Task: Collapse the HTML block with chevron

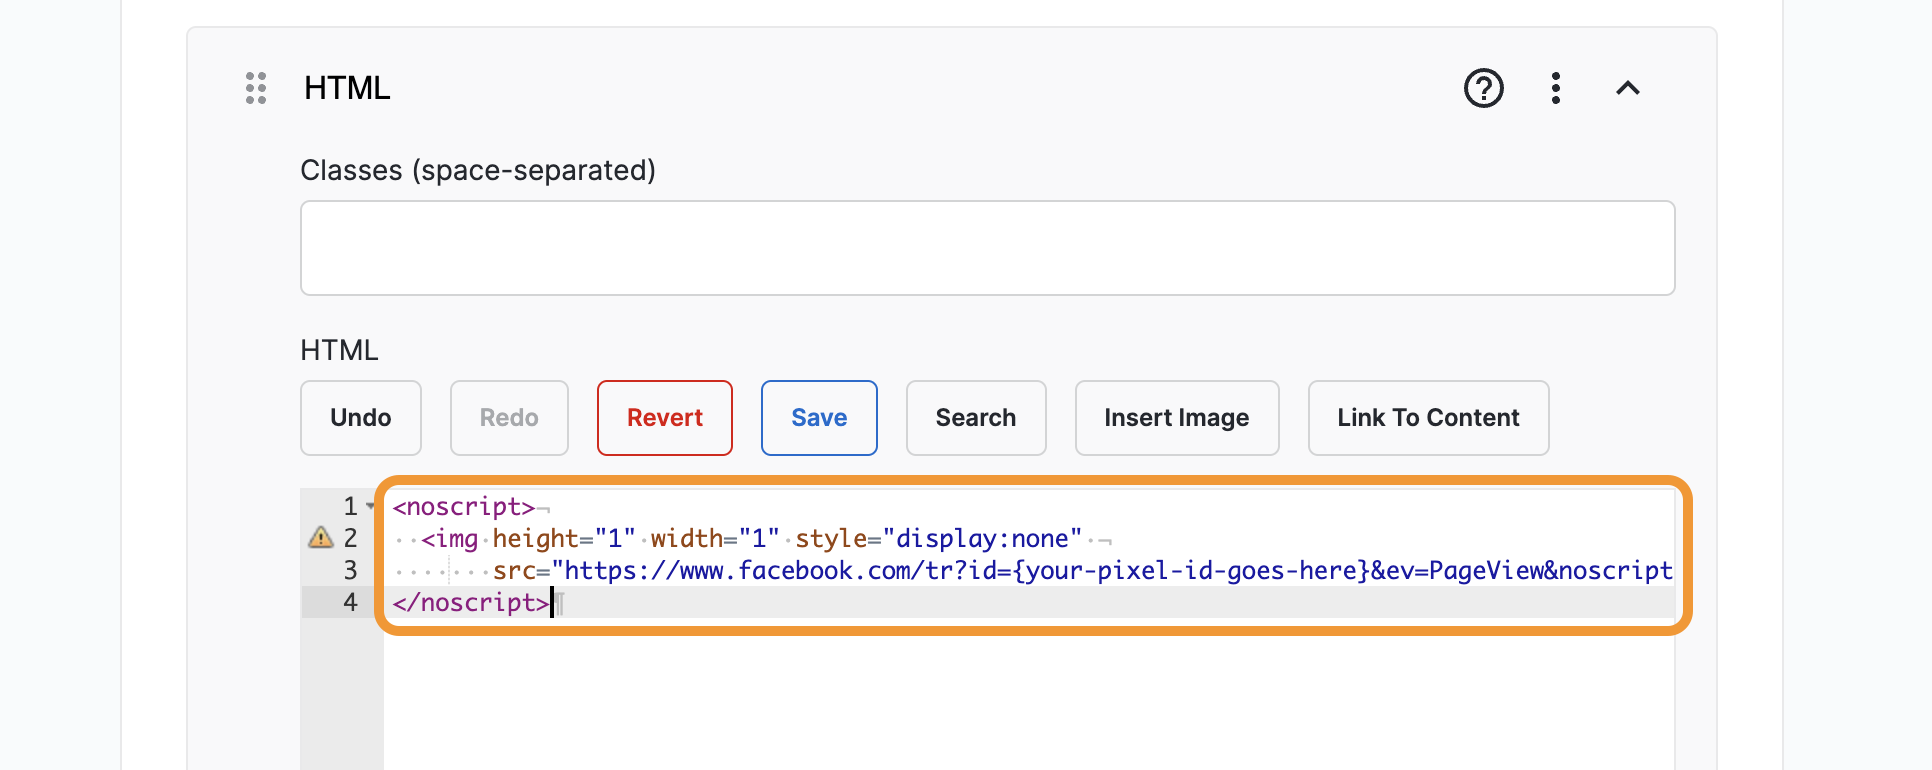Action: click(x=1628, y=88)
